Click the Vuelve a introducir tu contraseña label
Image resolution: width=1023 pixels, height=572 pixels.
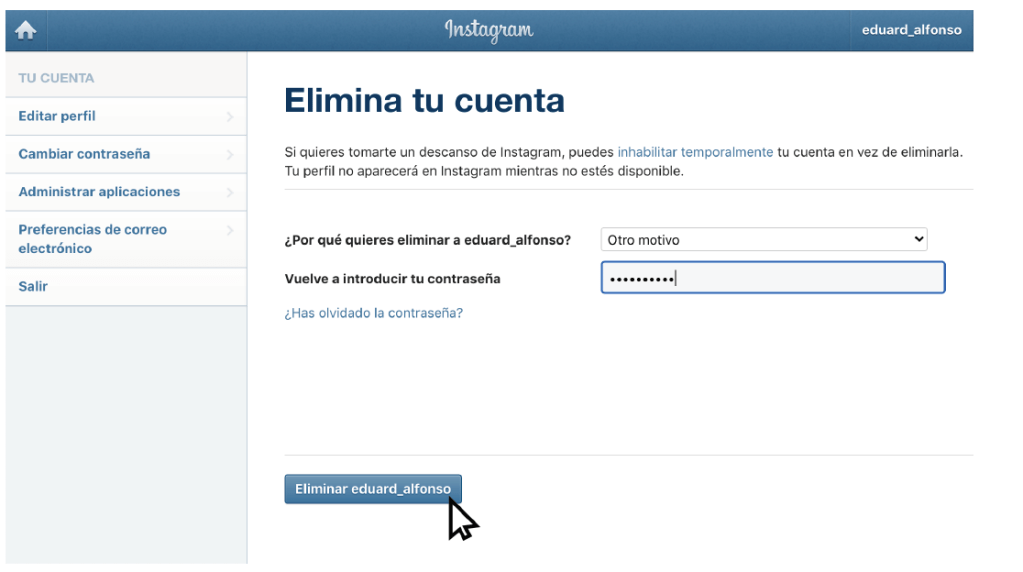click(392, 279)
